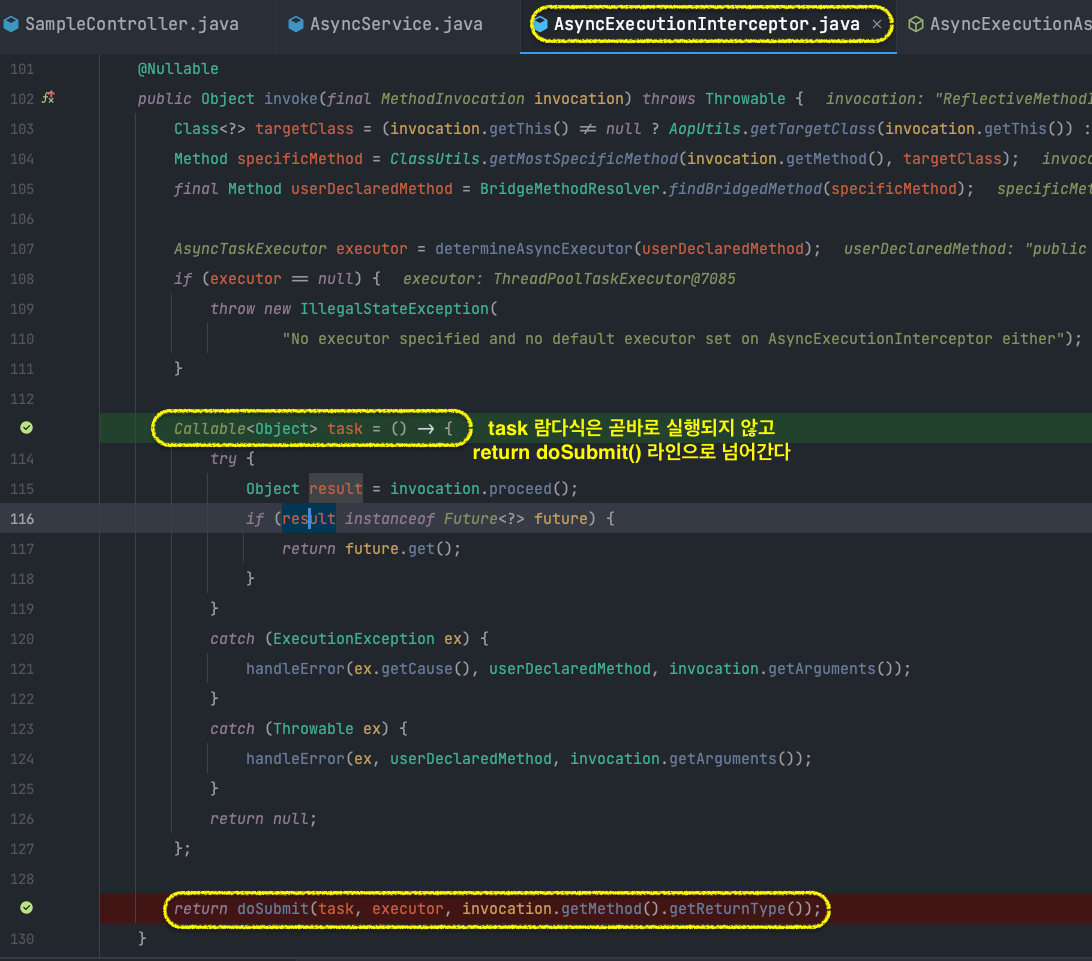Click getMostSpecificMethod on line 104
Screen dimensions: 1092x961
(584, 159)
